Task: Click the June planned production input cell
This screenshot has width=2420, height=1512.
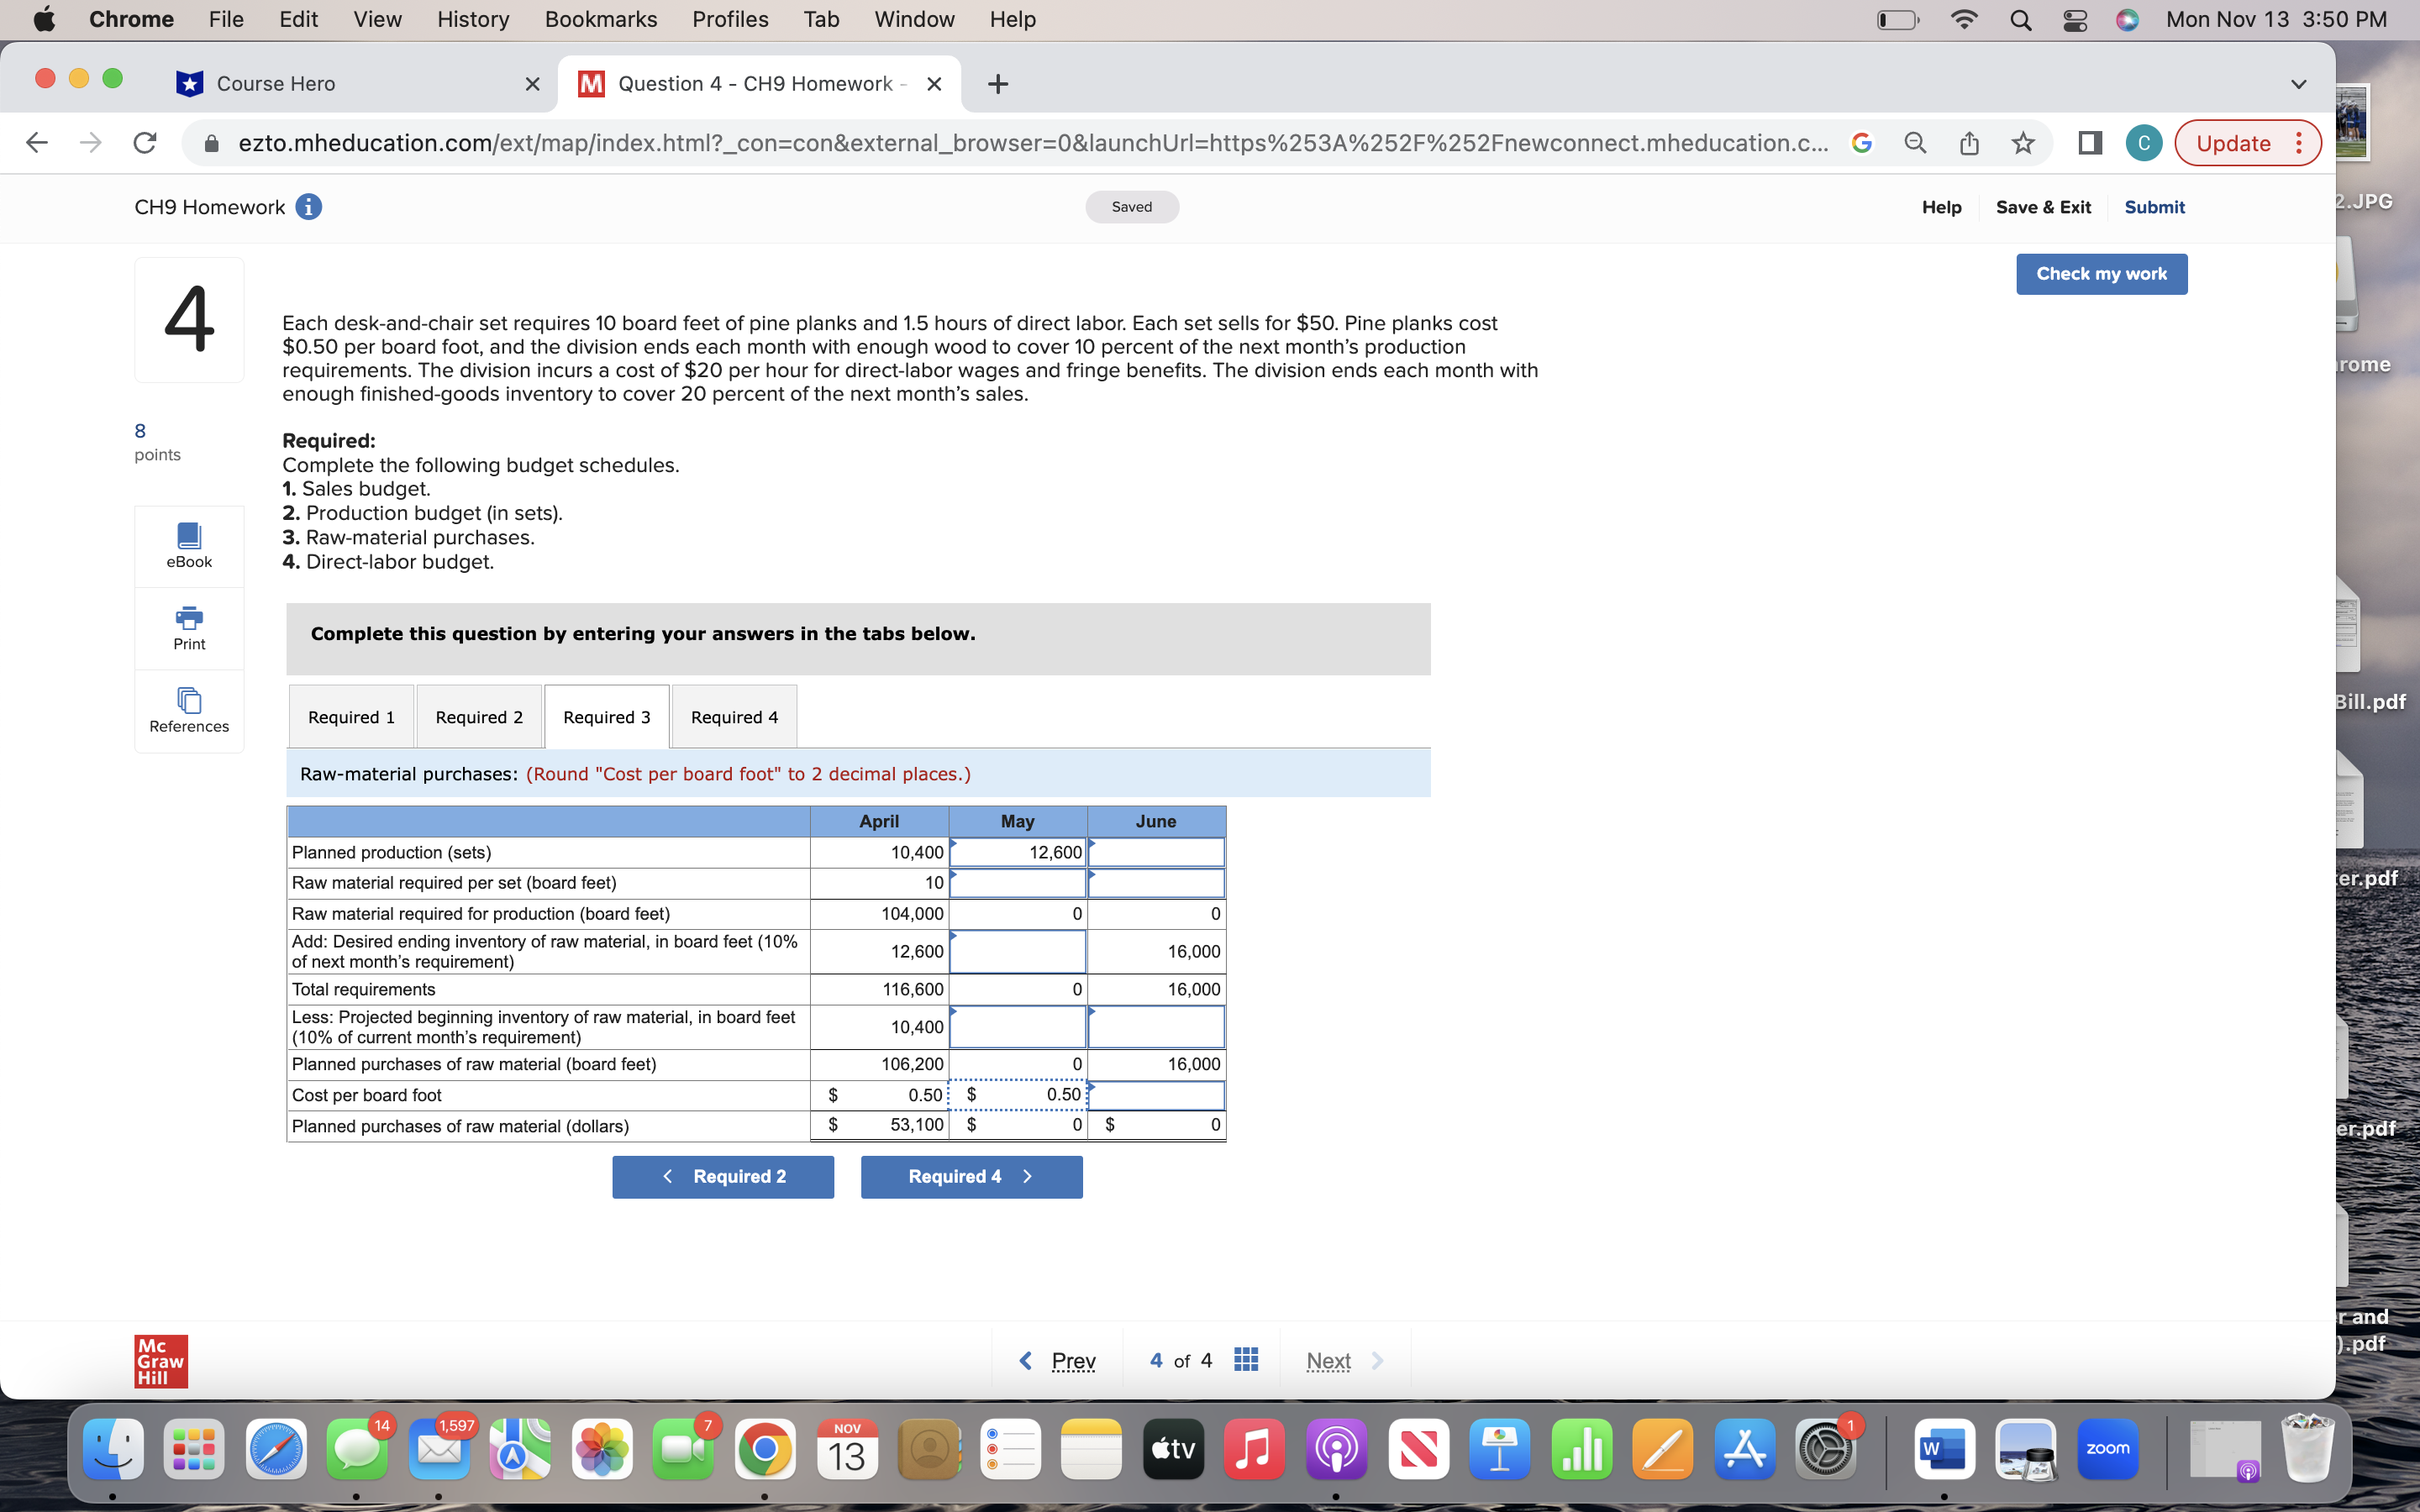Action: point(1155,852)
